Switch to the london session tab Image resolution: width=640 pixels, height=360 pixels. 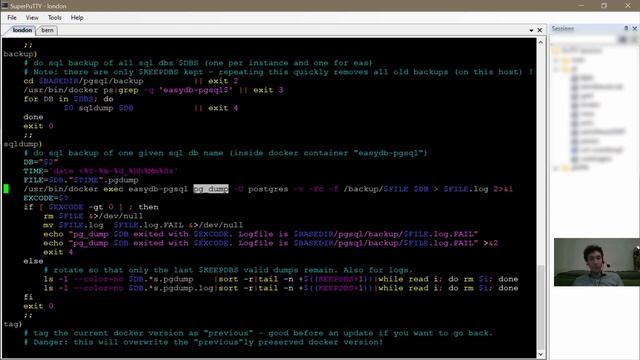tap(22, 30)
